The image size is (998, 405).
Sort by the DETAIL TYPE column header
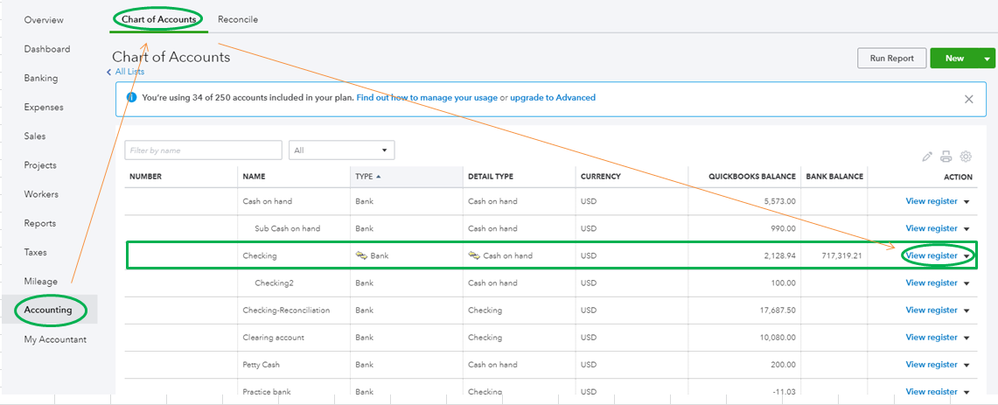click(491, 177)
